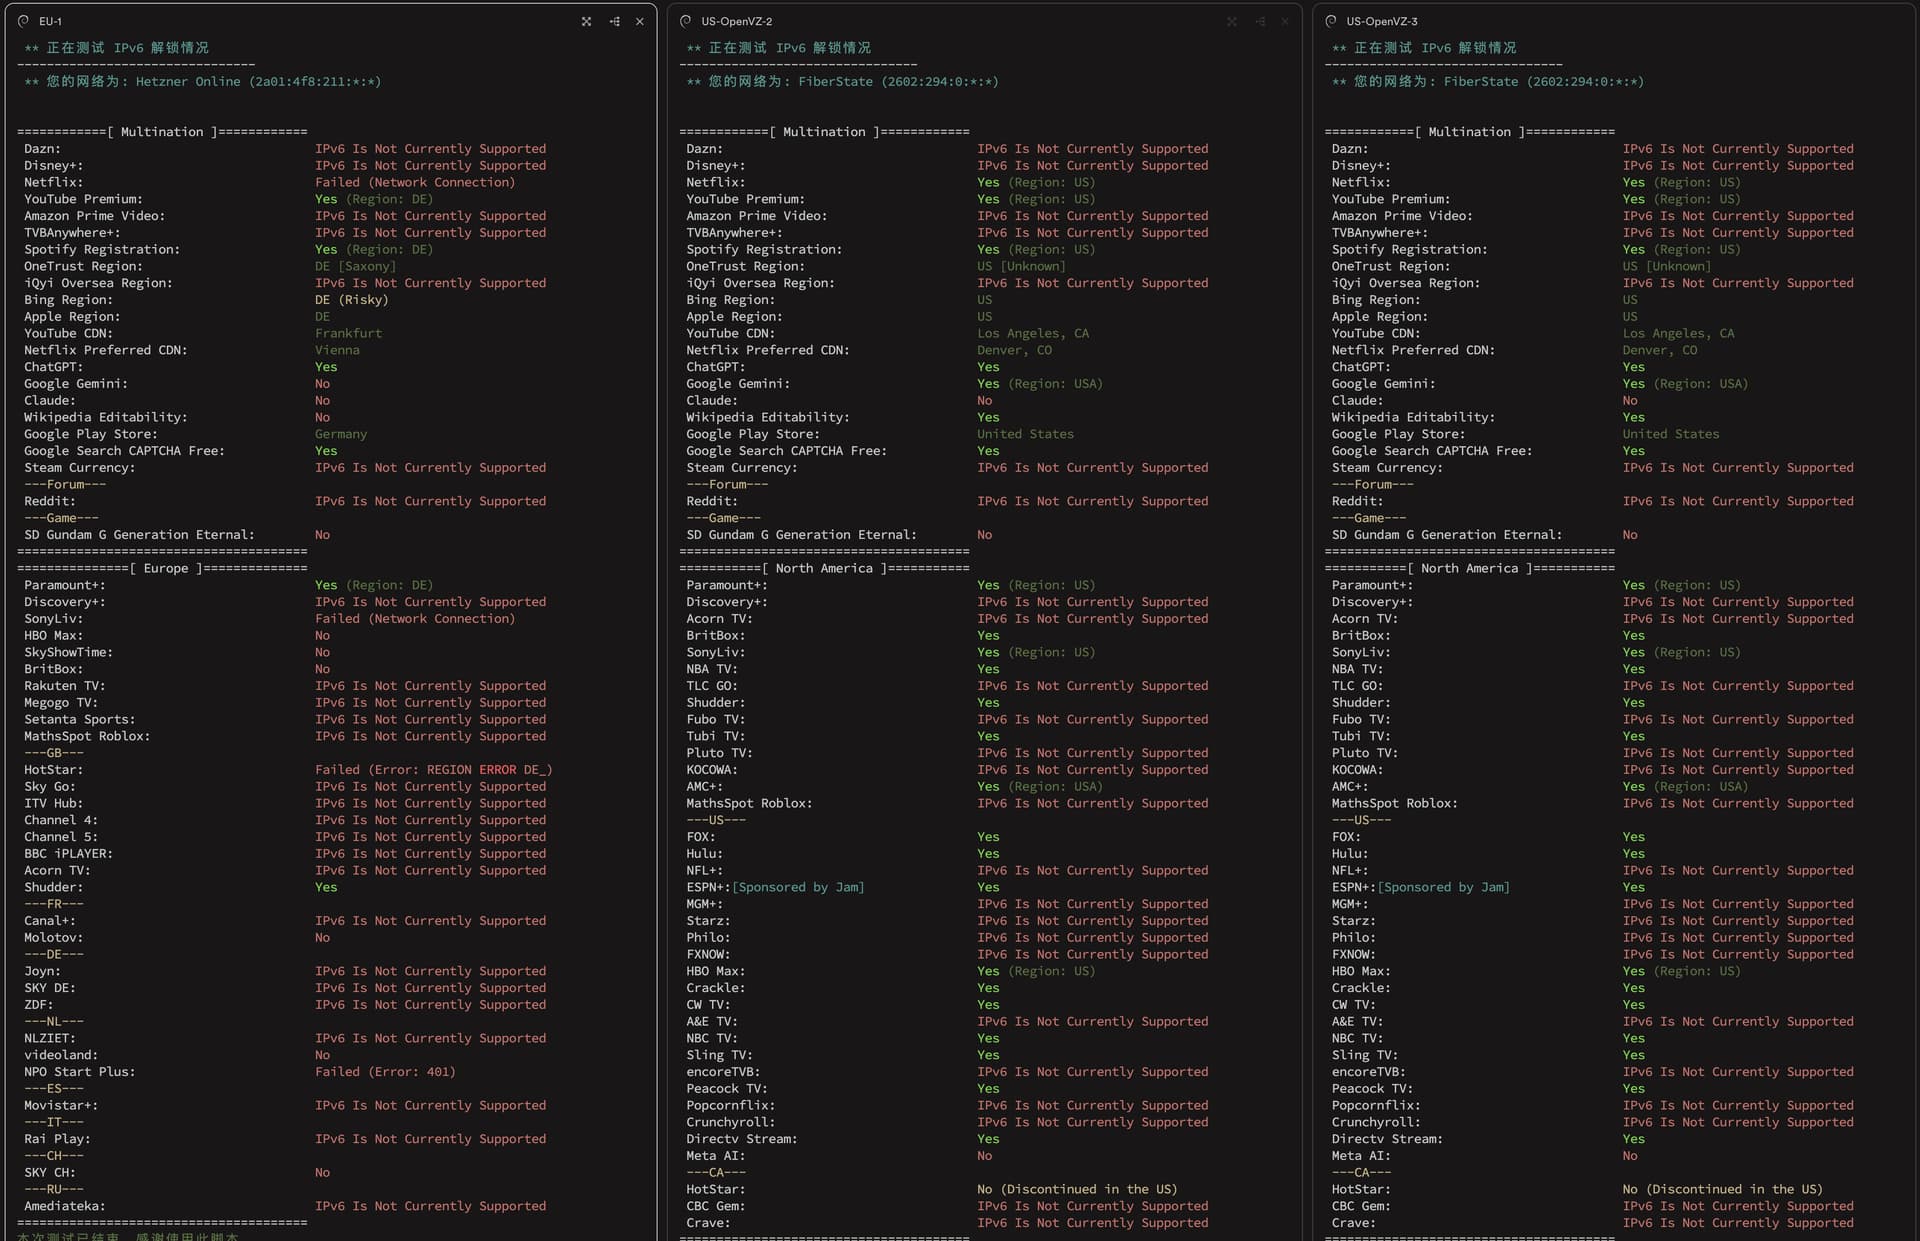Click the 'videoland:' label in EU-1
This screenshot has height=1241, width=1920.
[61, 1055]
